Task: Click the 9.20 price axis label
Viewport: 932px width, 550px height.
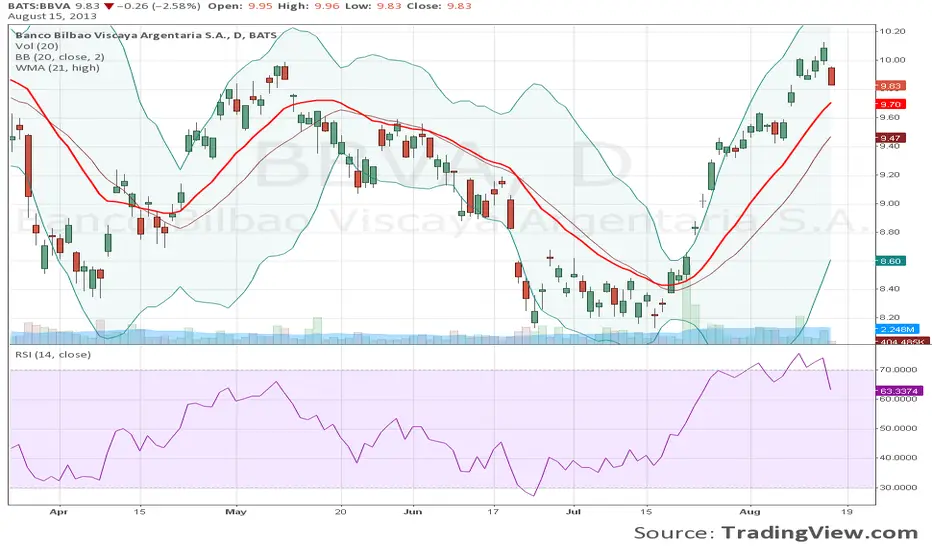Action: tap(890, 175)
